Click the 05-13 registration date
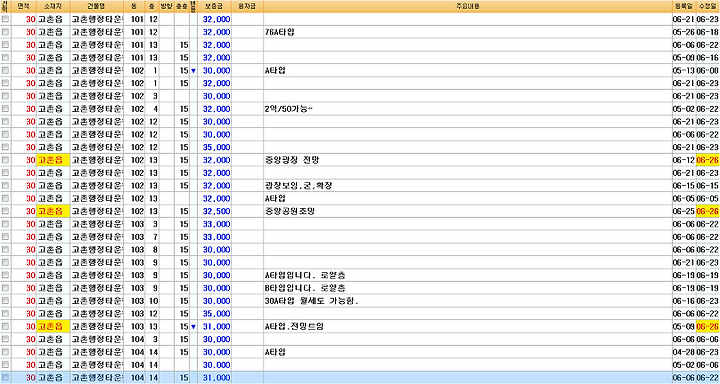720x384 pixels. click(683, 71)
